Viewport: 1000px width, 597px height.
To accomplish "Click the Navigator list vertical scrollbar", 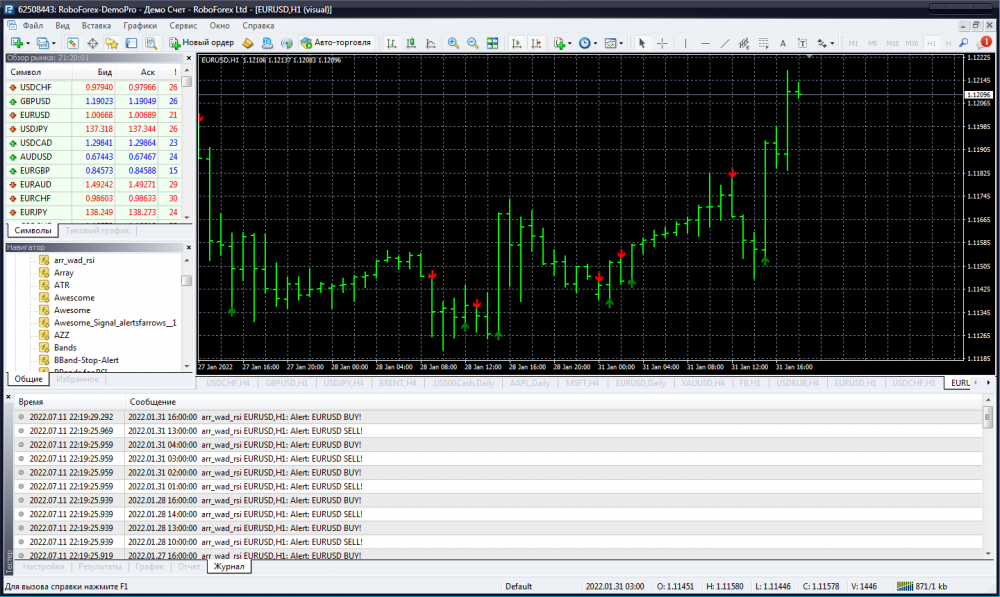I will (186, 313).
